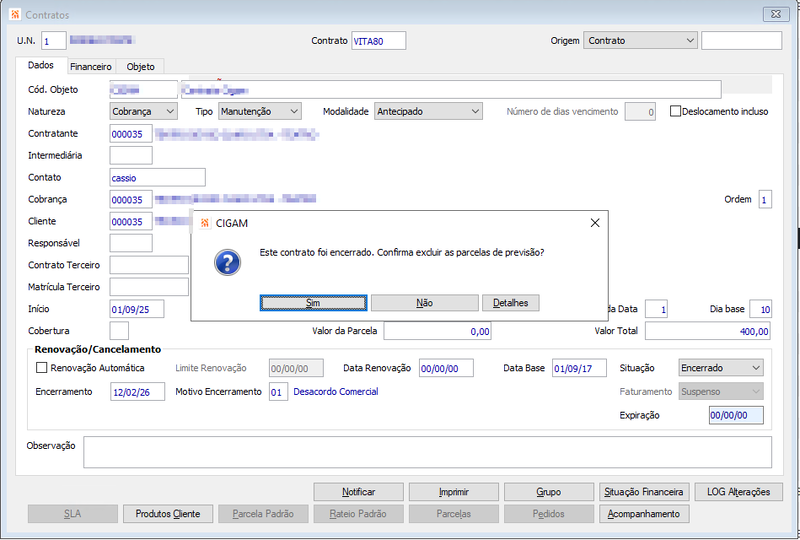Click the Expiração date field

736,415
